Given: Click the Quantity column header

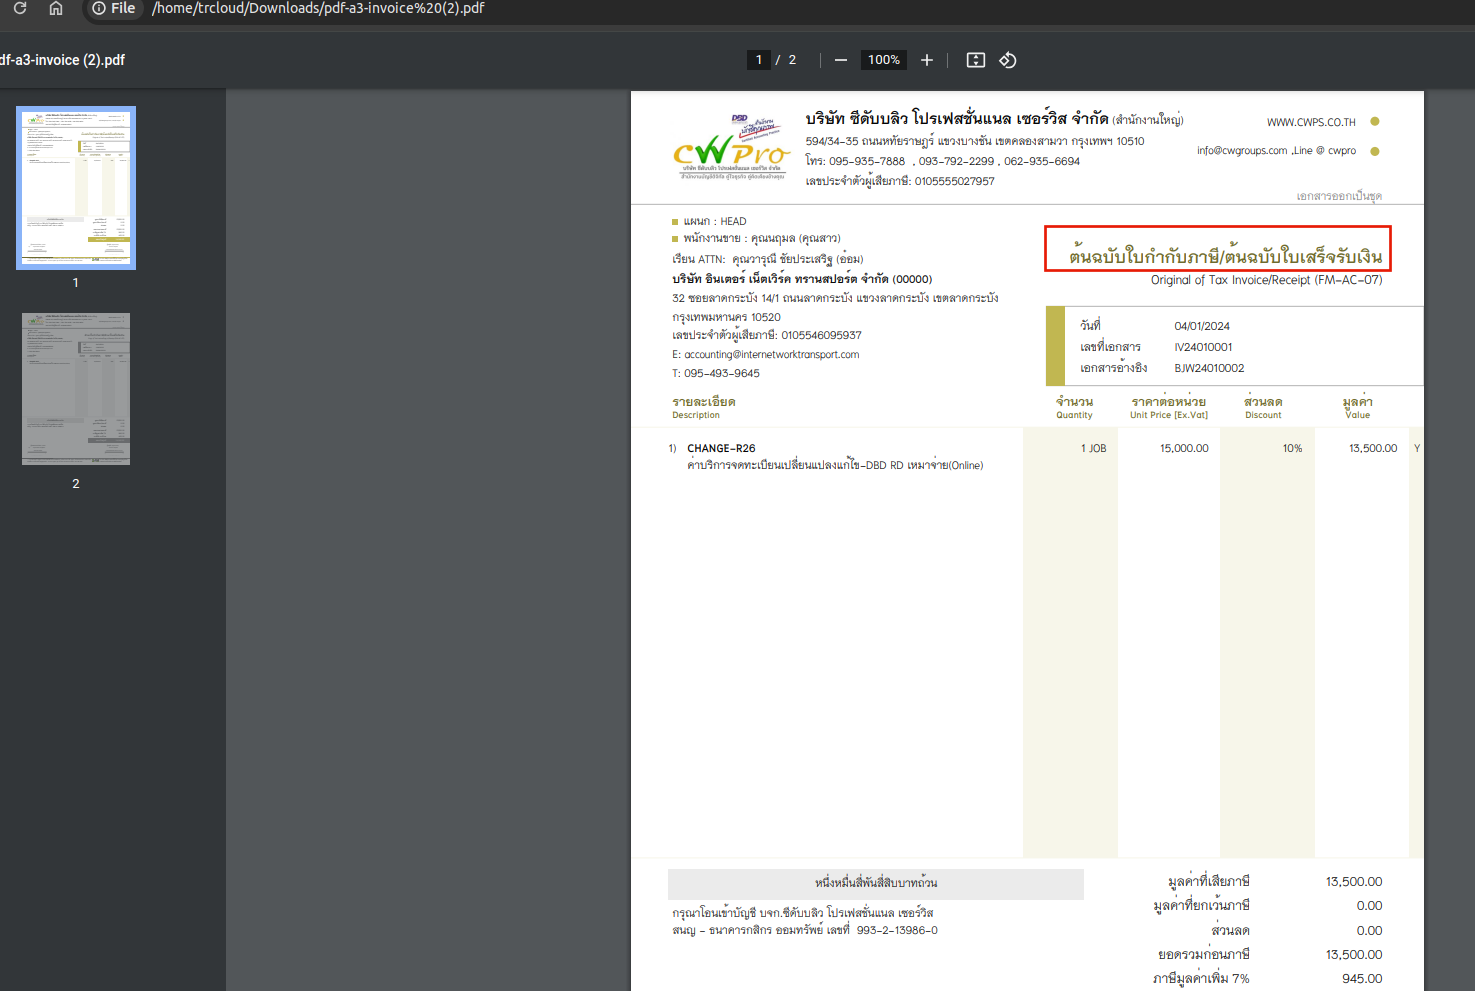Looking at the screenshot, I should (x=1074, y=407).
